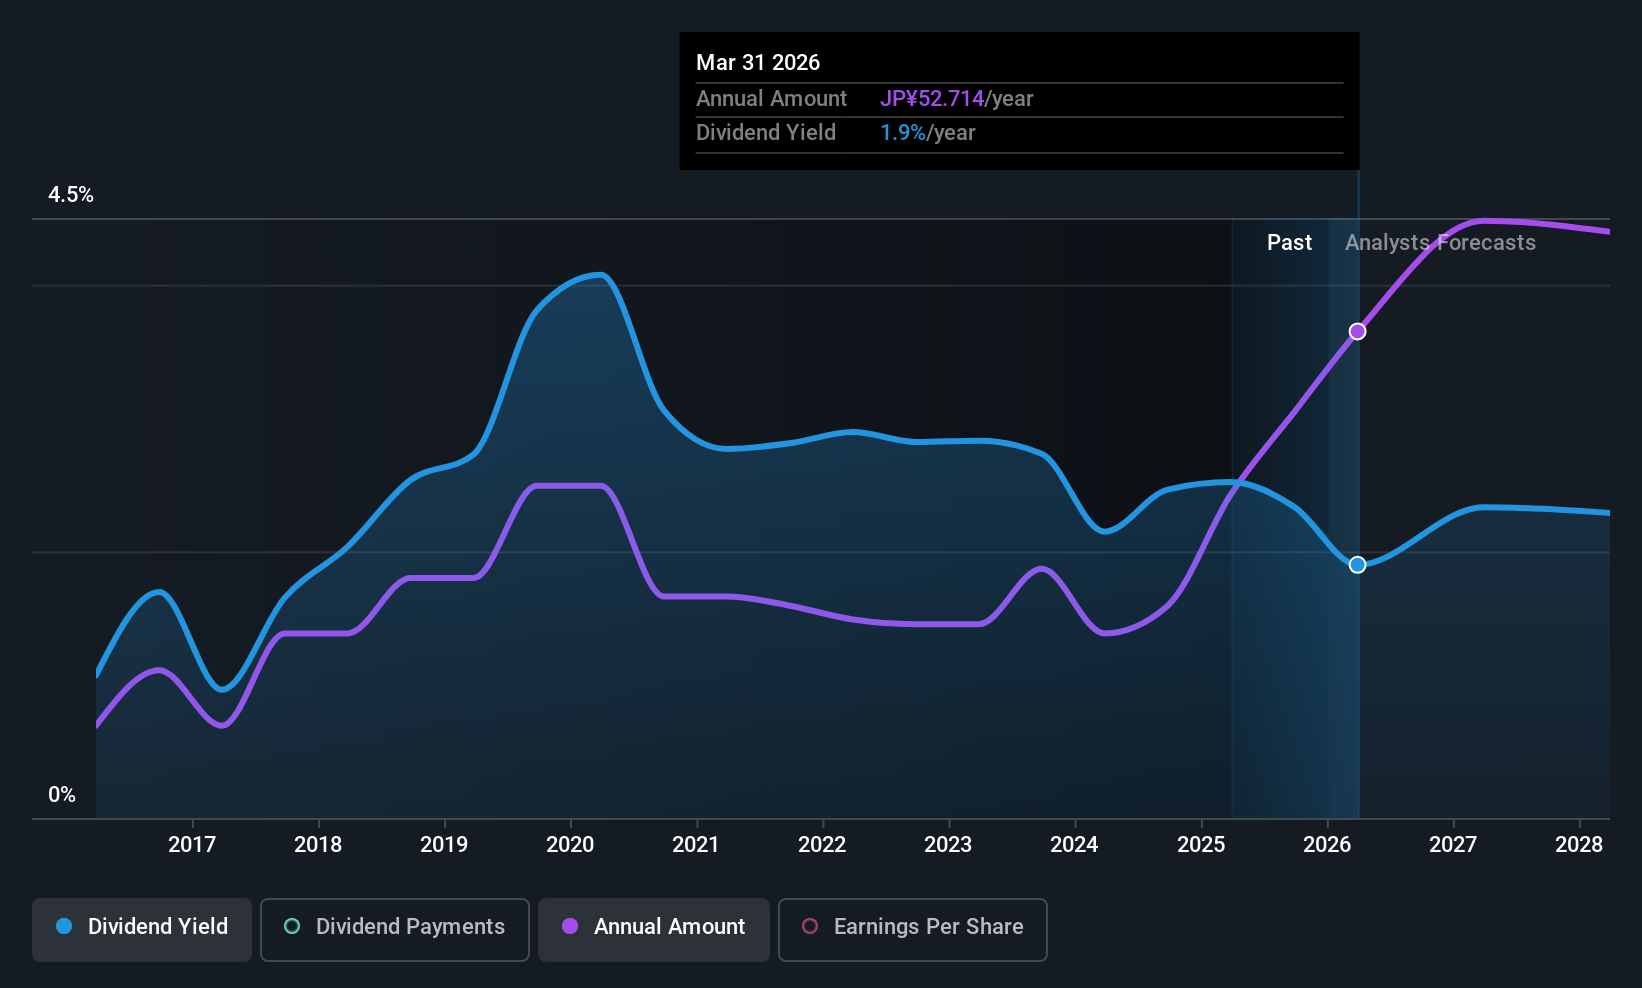Click the 2020 x-axis label

570,845
